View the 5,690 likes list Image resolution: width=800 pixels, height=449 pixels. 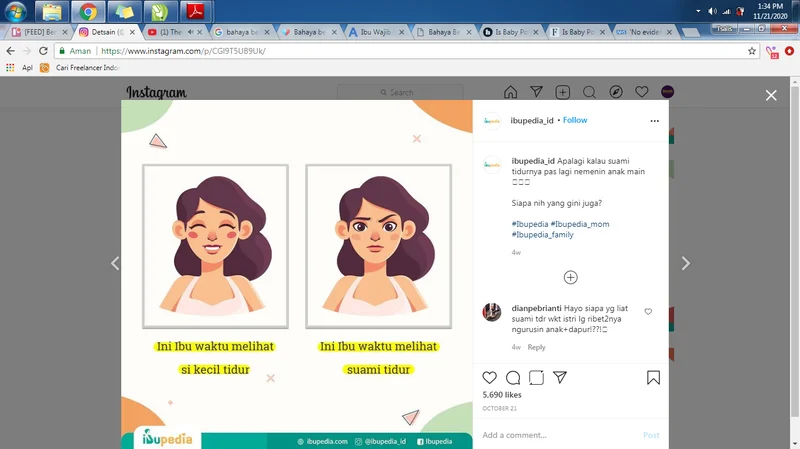coord(502,395)
